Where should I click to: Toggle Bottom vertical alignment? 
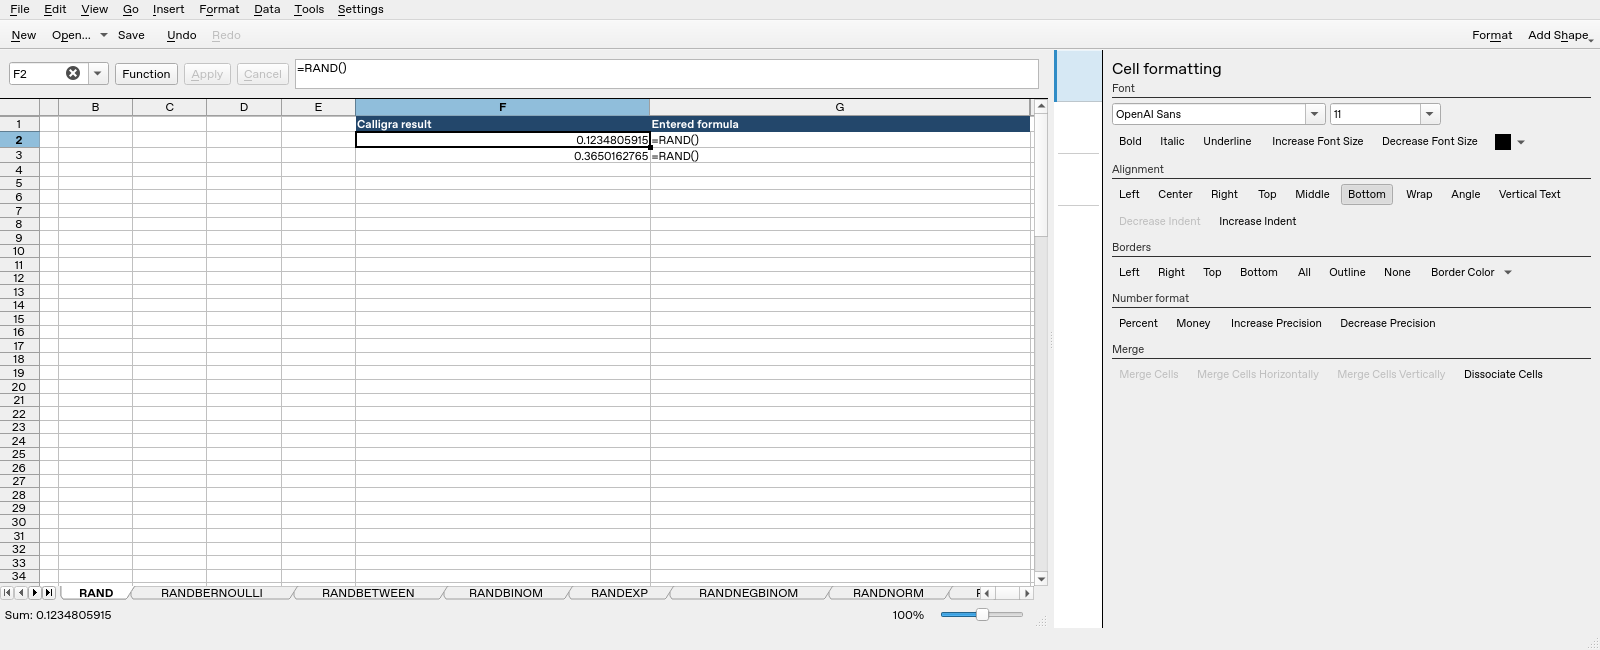(x=1367, y=195)
